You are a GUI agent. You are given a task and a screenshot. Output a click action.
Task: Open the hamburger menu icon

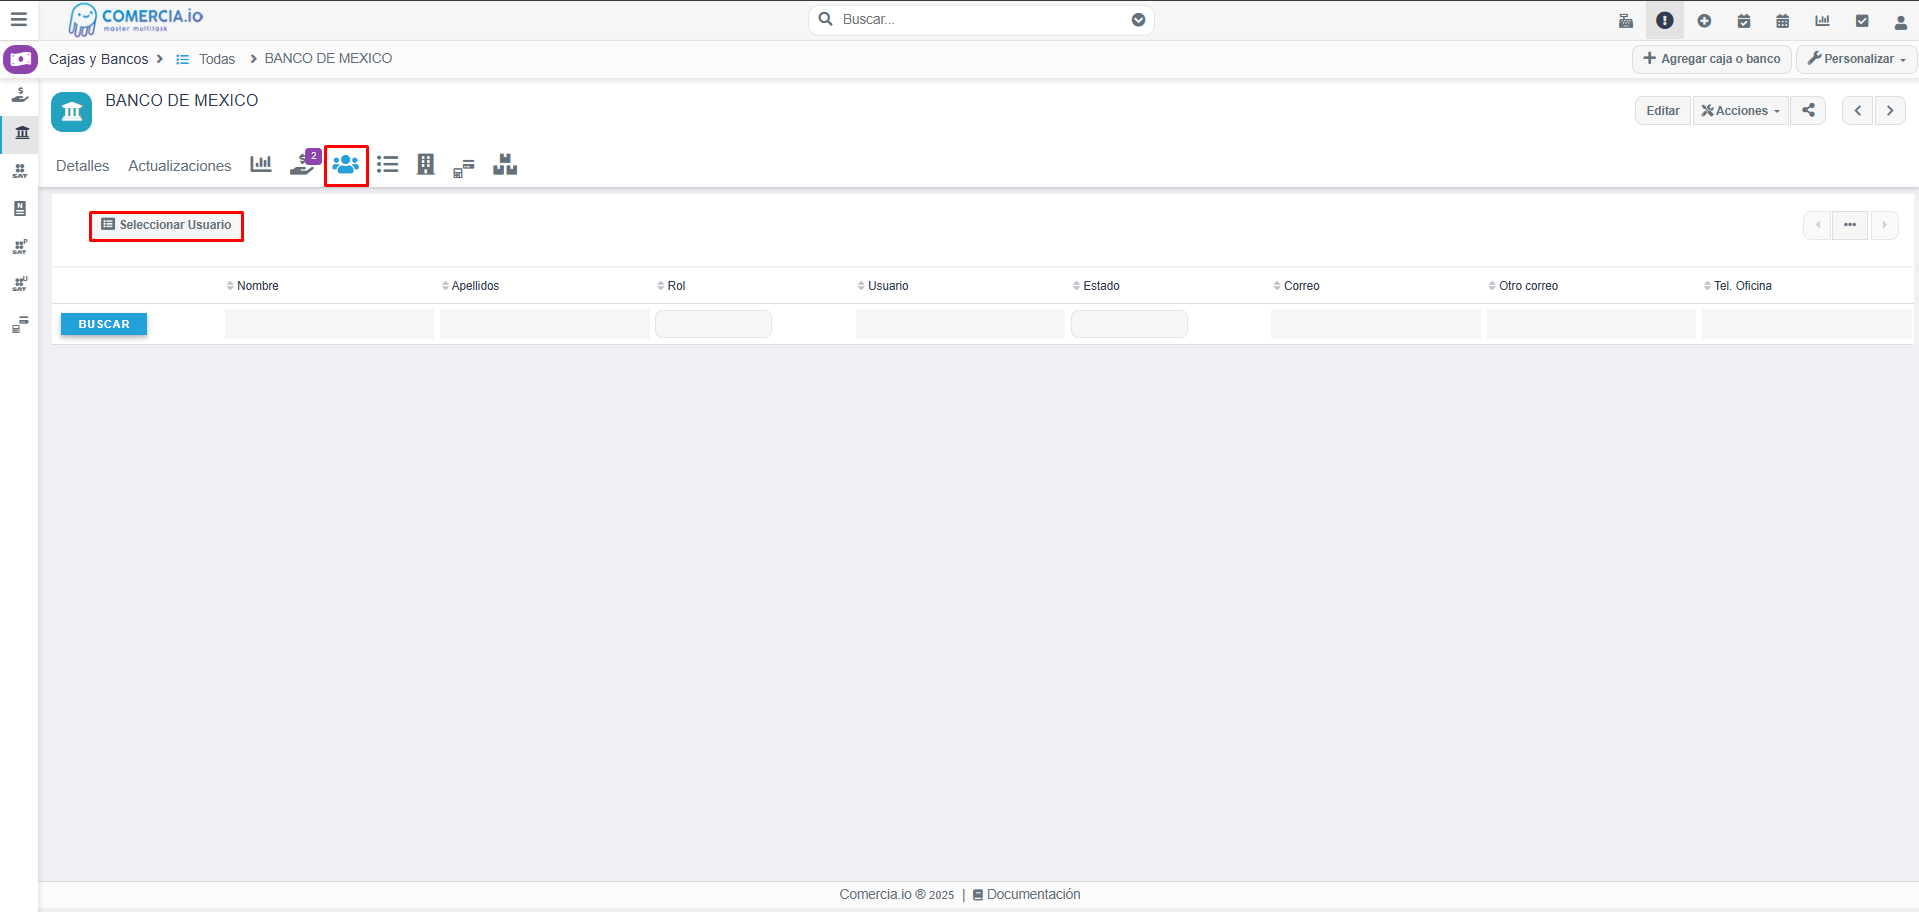tap(18, 19)
